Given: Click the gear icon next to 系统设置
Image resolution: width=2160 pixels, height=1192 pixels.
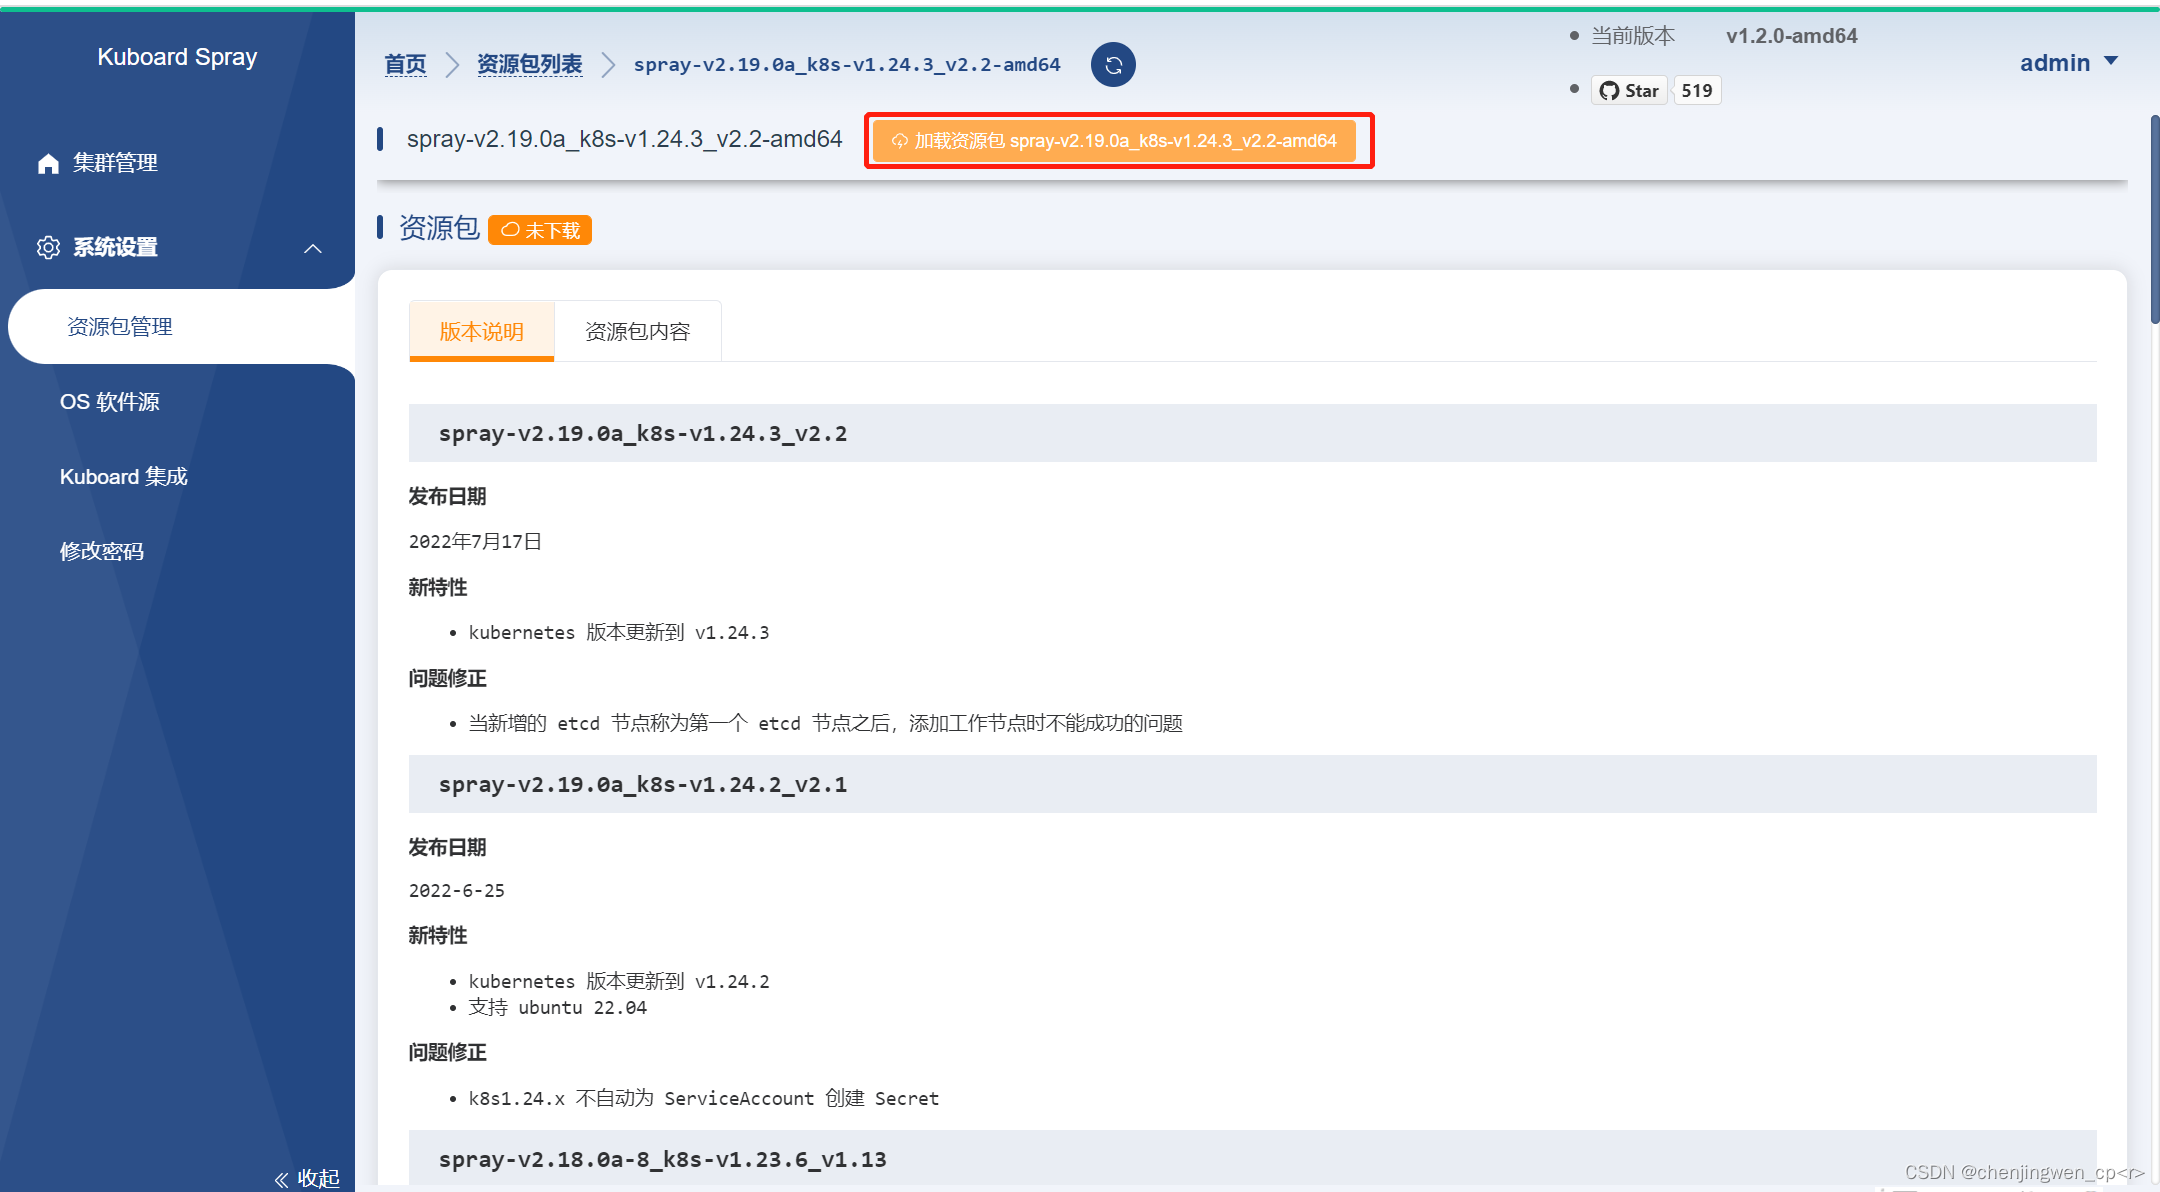Looking at the screenshot, I should 48,247.
